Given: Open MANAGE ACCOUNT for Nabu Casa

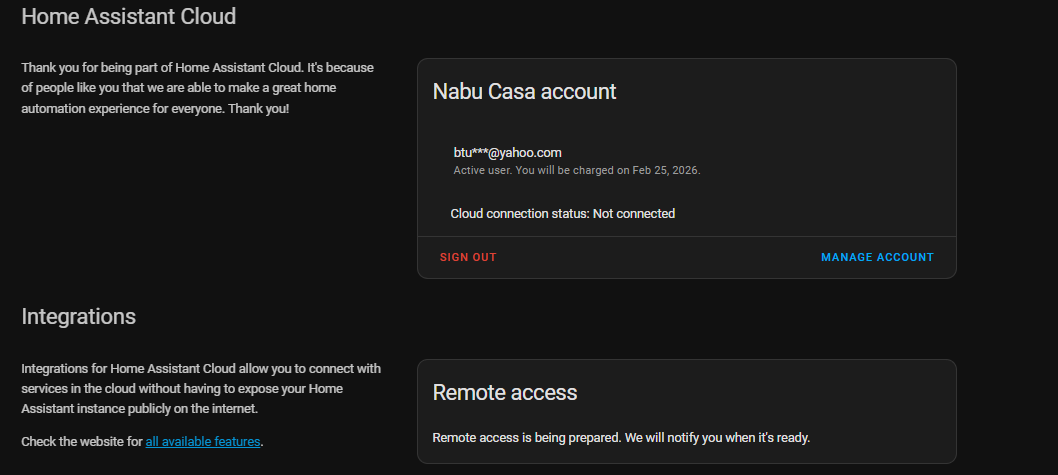Looking at the screenshot, I should click(877, 257).
